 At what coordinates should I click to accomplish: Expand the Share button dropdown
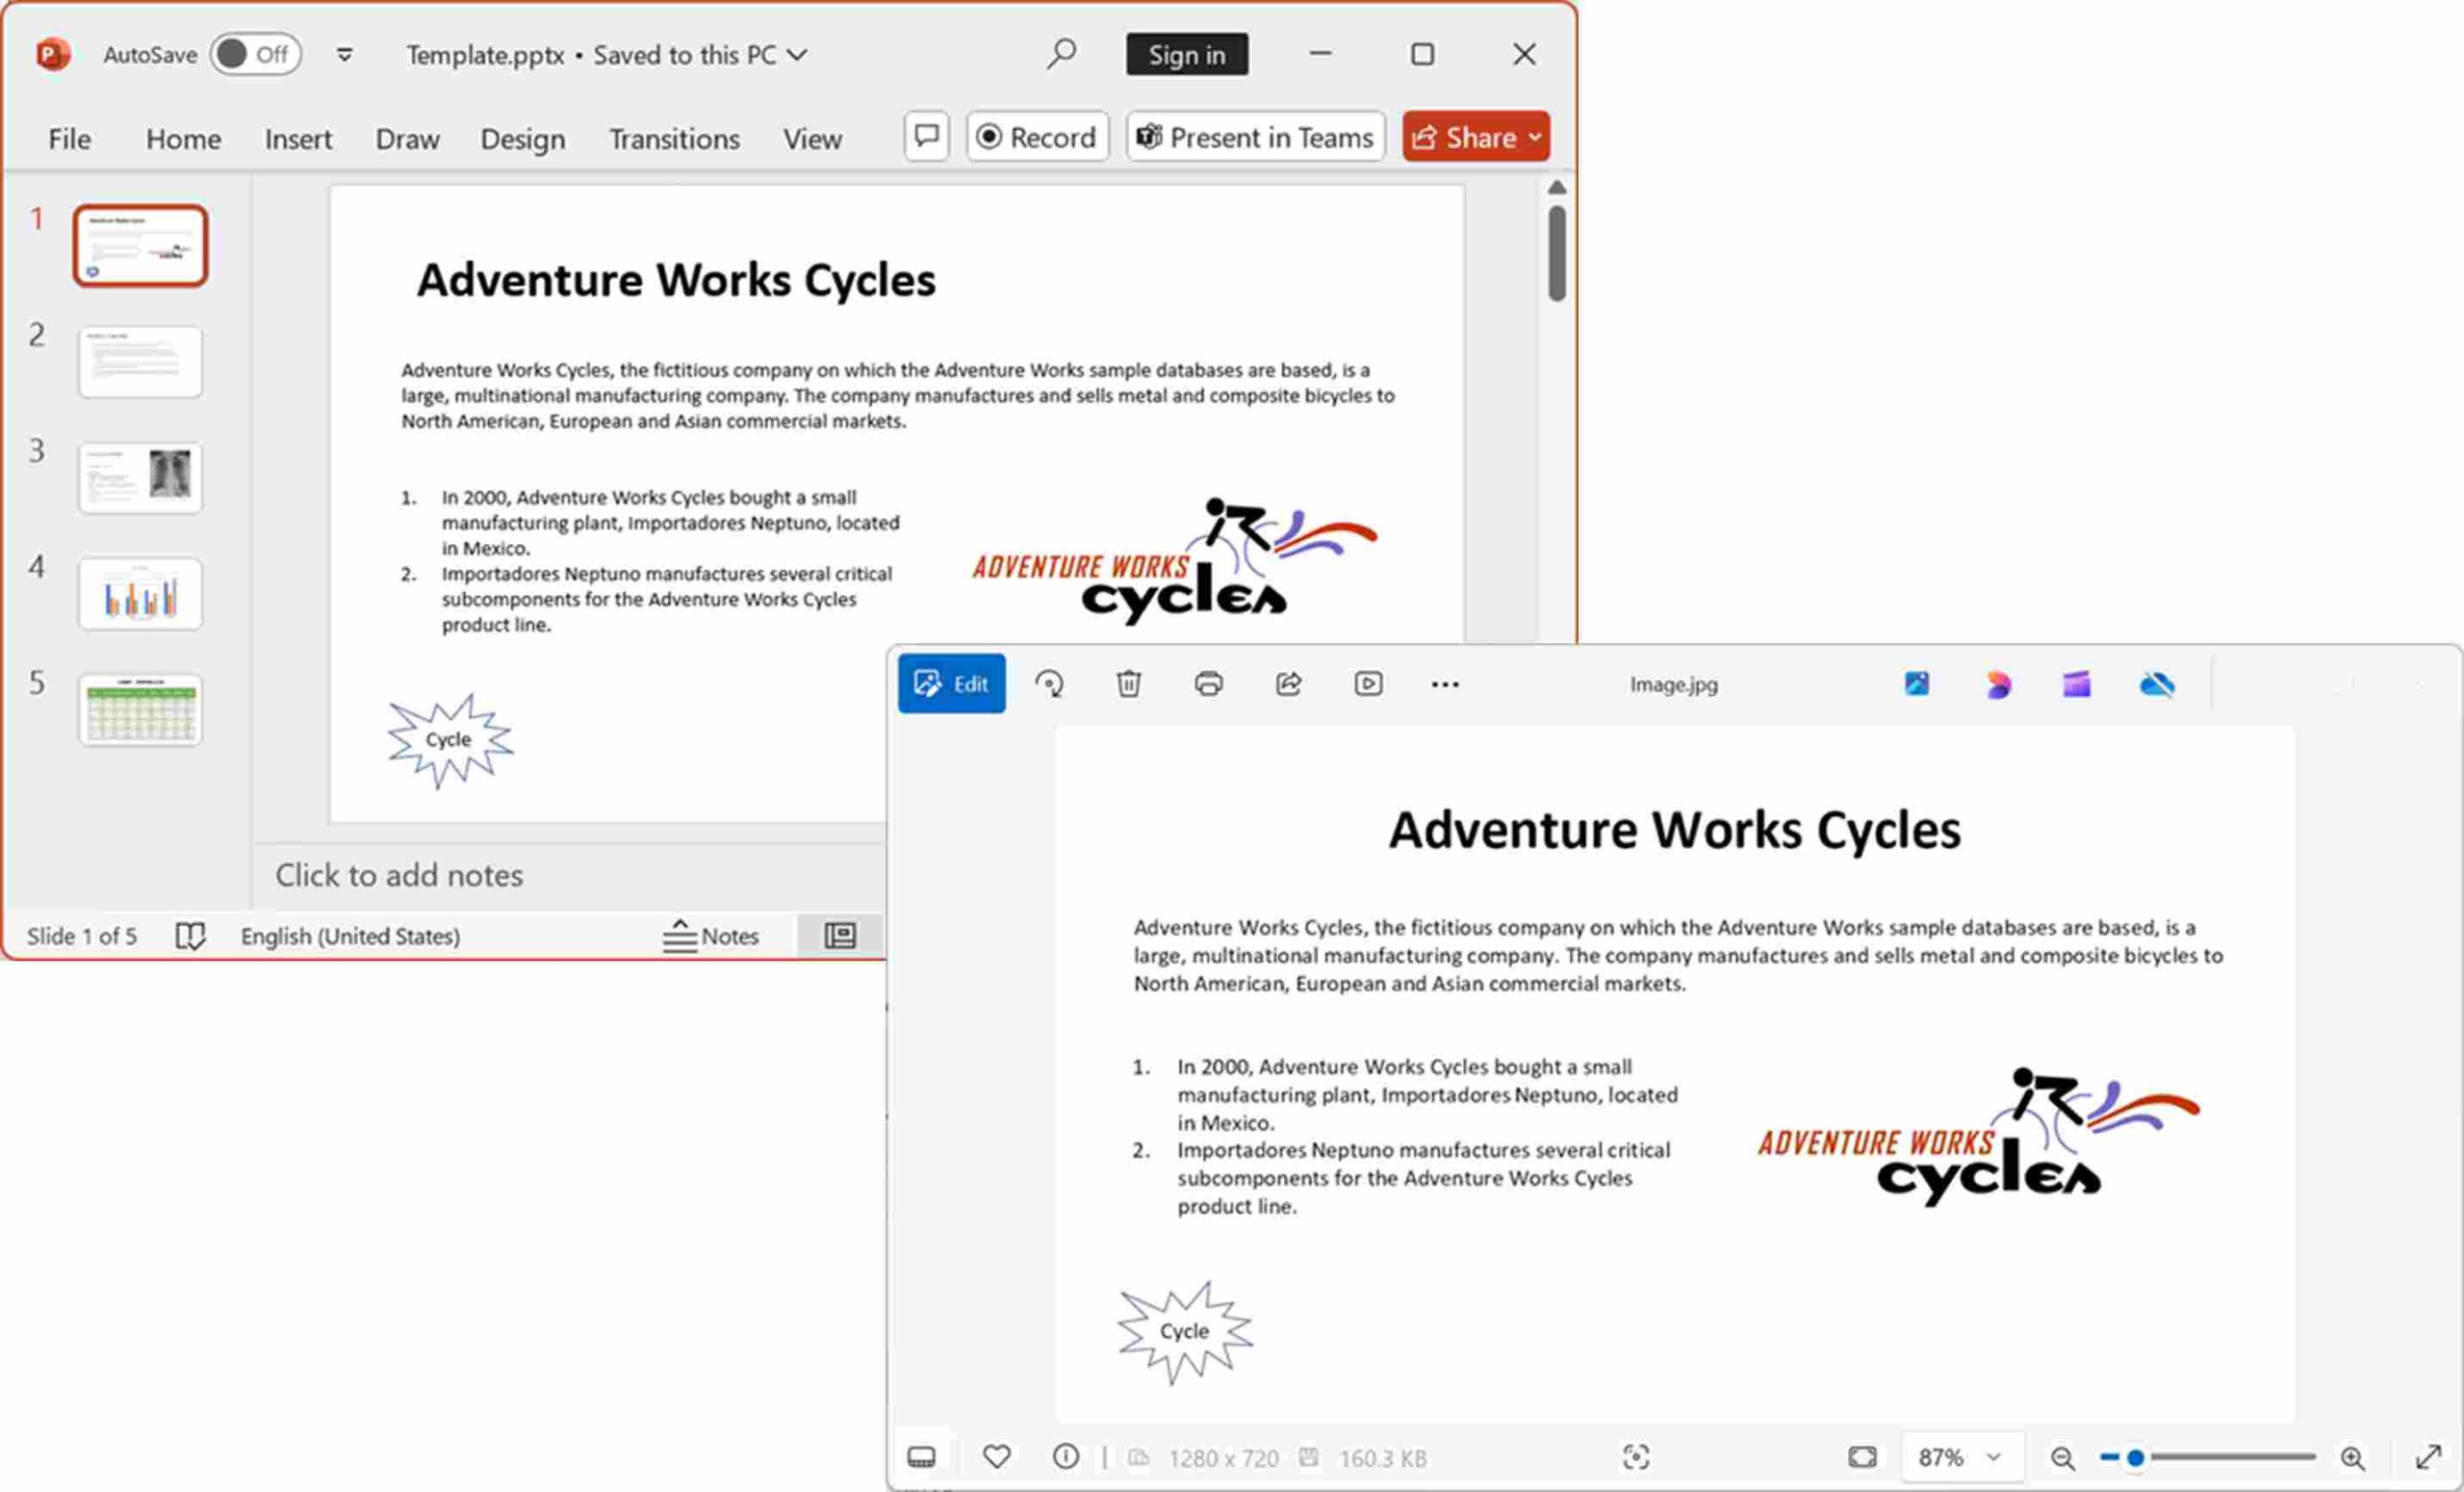coord(1535,137)
